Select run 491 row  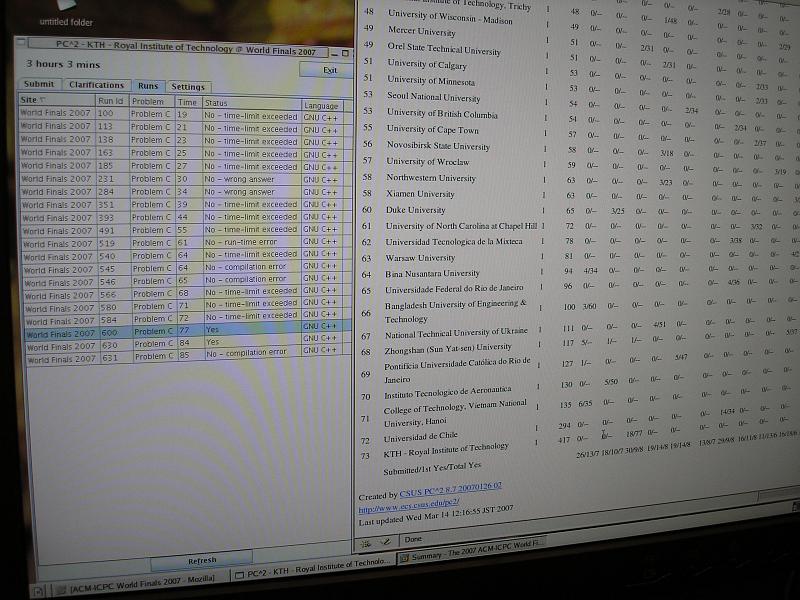pyautogui.click(x=187, y=230)
